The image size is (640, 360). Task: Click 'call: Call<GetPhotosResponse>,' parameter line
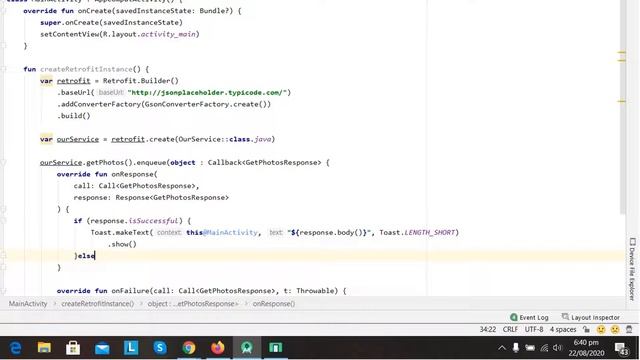[x=136, y=186]
